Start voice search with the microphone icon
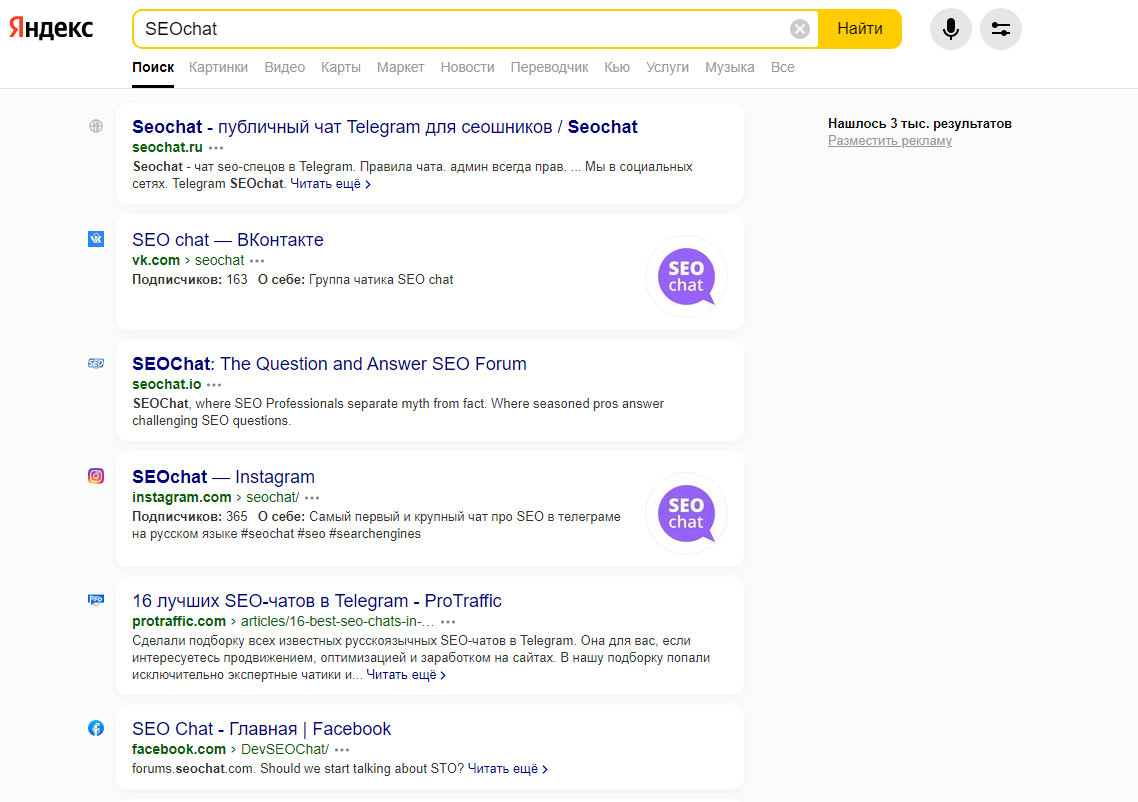This screenshot has width=1138, height=802. point(951,29)
